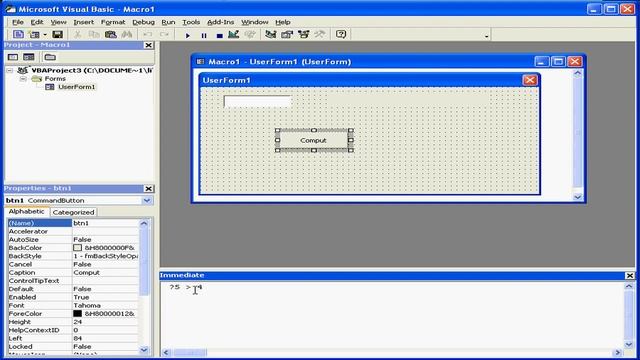Click View Code icon in Project panel

pyautogui.click(x=13, y=57)
